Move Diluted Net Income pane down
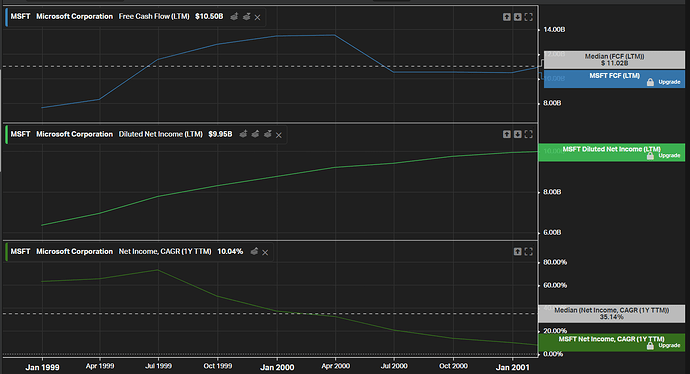The height and width of the screenshot is (374, 690). pos(518,134)
